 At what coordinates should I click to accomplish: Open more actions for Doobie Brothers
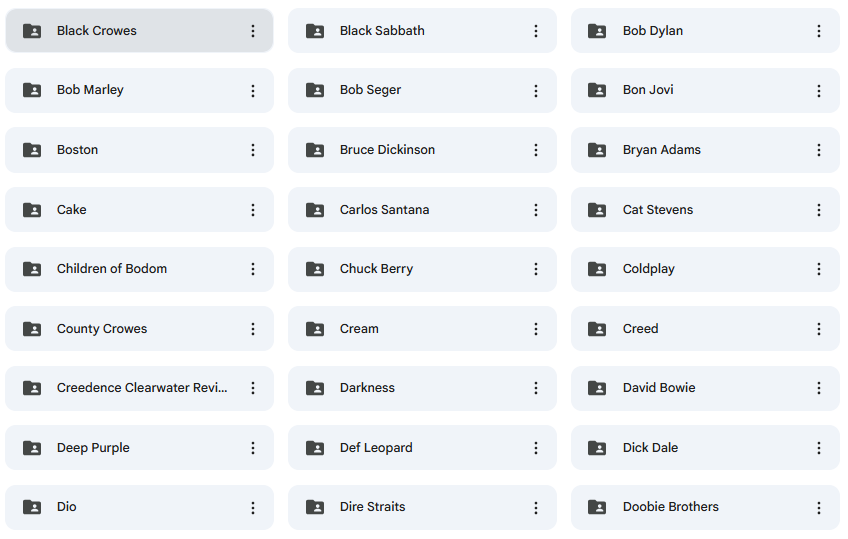click(x=818, y=508)
